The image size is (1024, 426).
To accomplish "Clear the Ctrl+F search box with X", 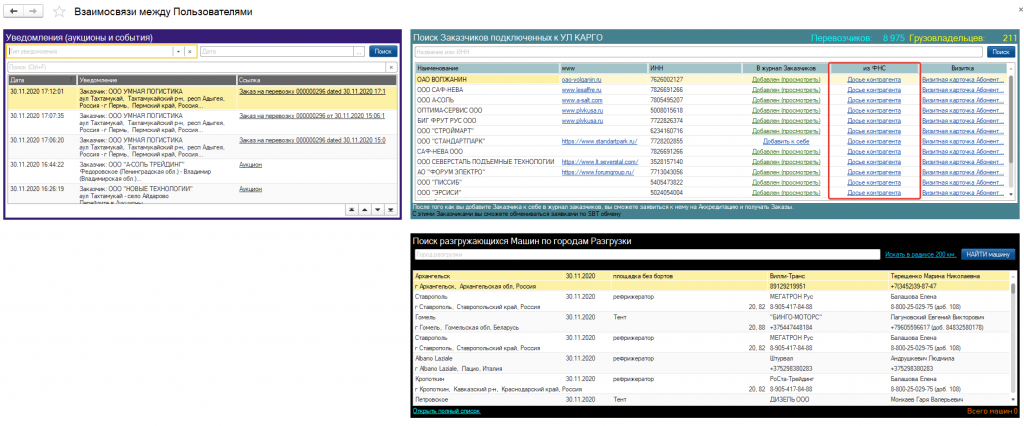I will 391,67.
